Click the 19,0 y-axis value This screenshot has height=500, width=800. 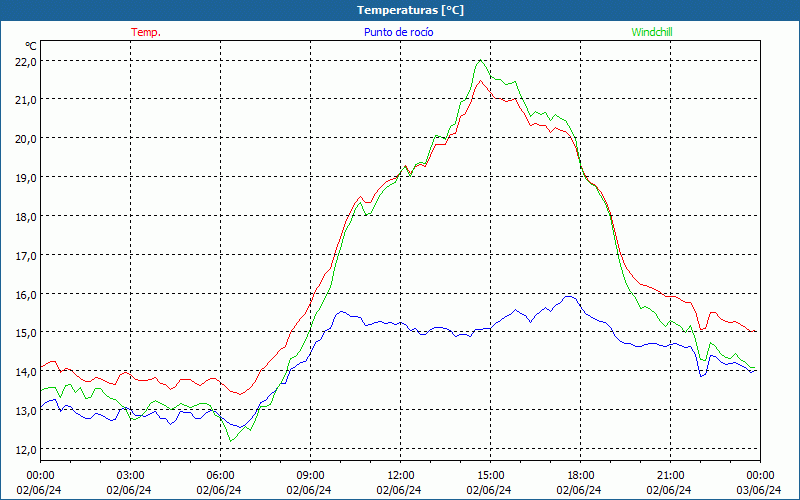(27, 179)
